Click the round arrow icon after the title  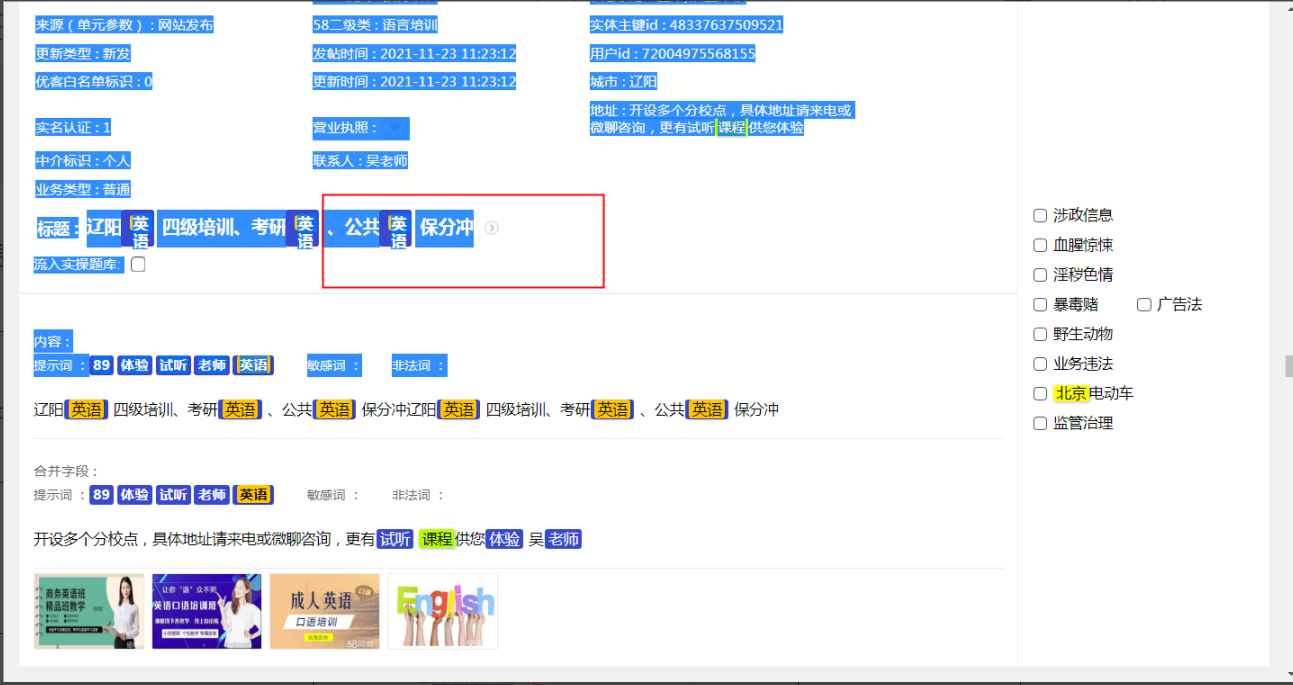tap(491, 228)
